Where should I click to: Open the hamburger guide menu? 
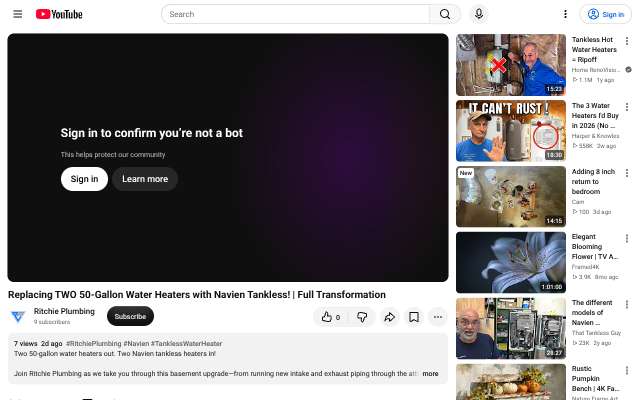[x=18, y=14]
